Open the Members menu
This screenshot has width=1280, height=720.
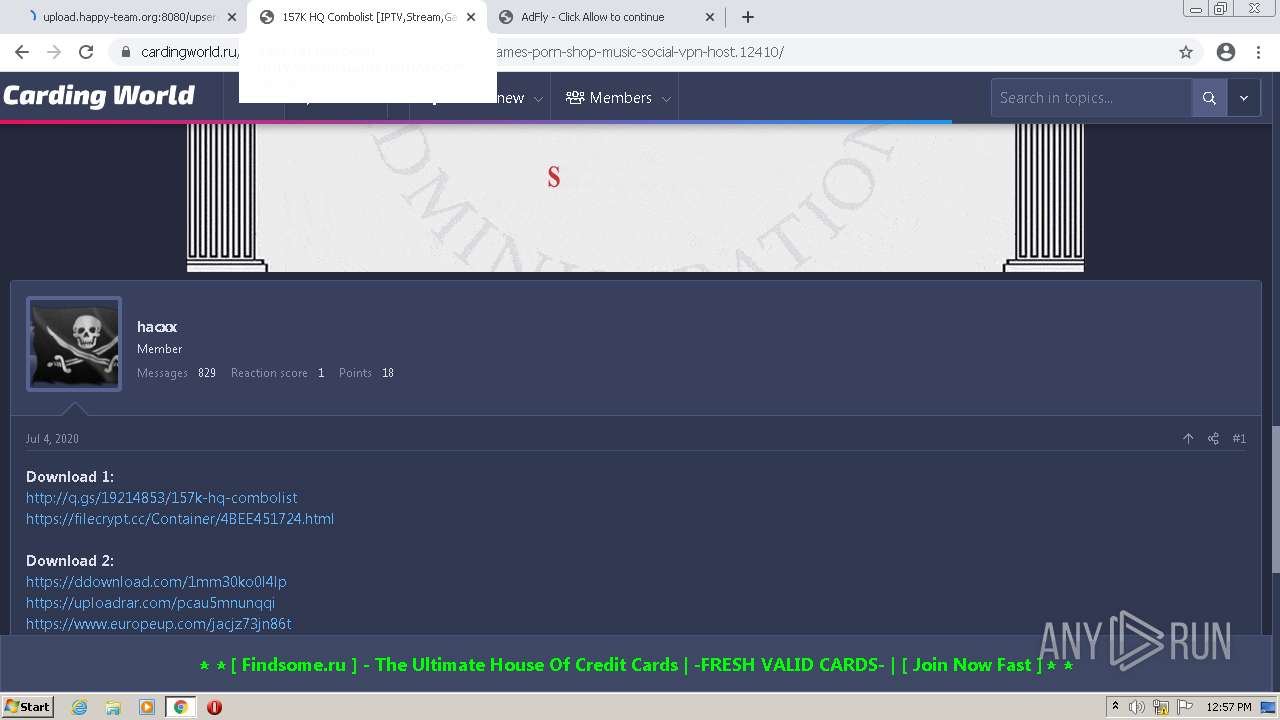coord(609,98)
